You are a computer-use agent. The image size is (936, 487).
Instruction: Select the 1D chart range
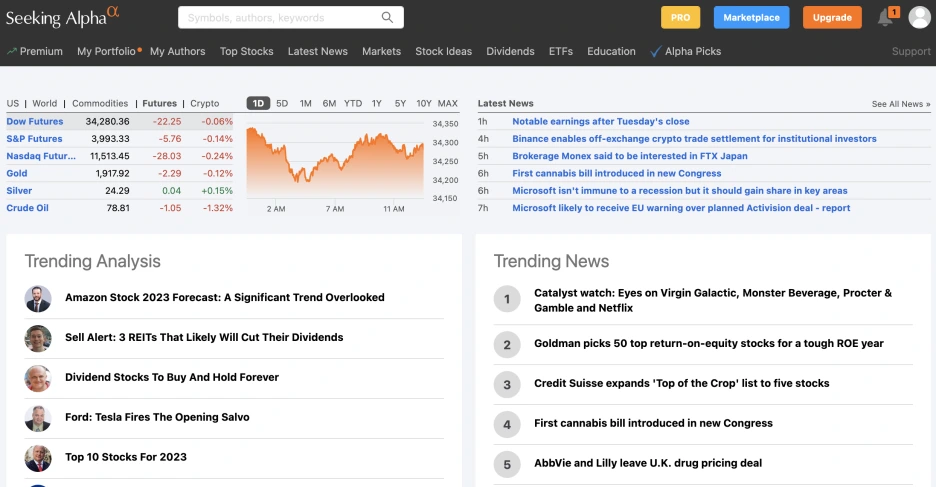click(258, 103)
